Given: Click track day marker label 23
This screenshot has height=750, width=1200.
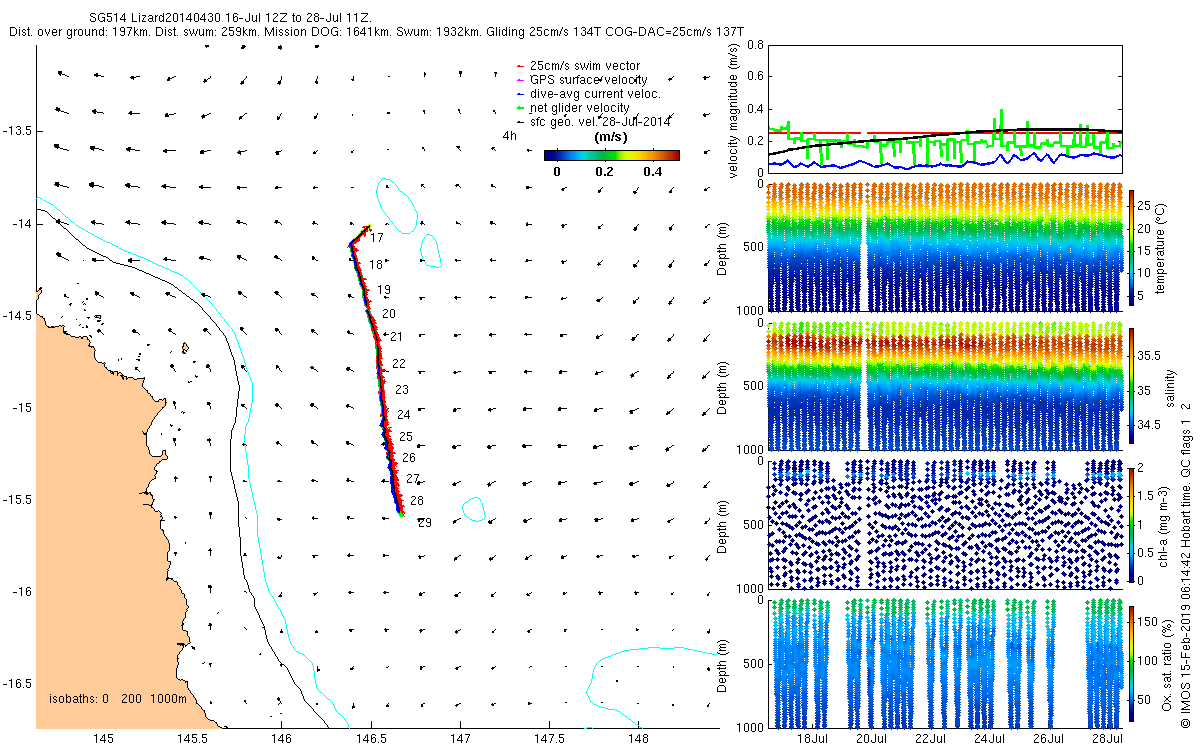Looking at the screenshot, I should tap(402, 390).
